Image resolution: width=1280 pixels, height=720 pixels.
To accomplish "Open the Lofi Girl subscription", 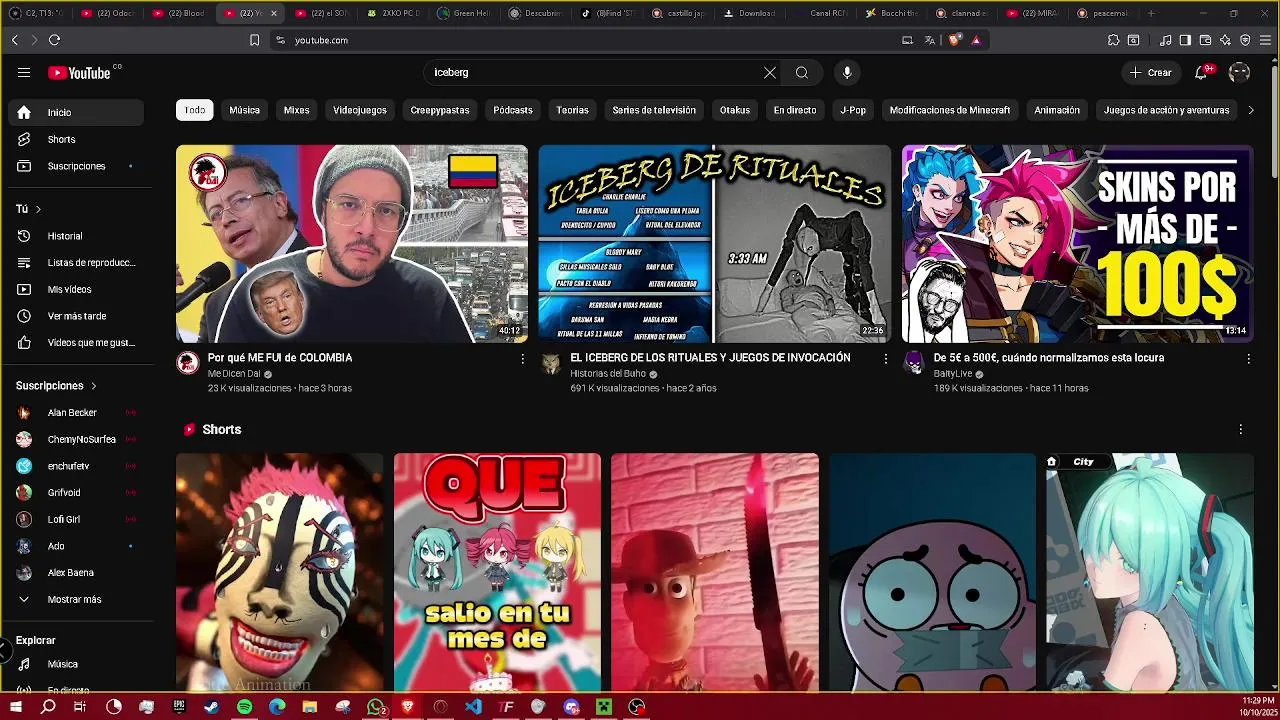I will click(x=76, y=519).
